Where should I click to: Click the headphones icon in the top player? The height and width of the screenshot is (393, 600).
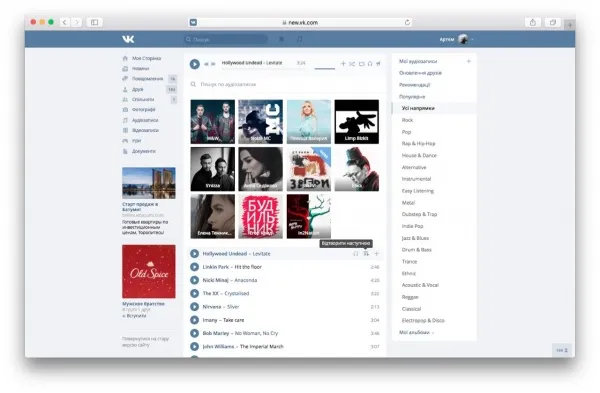point(370,64)
